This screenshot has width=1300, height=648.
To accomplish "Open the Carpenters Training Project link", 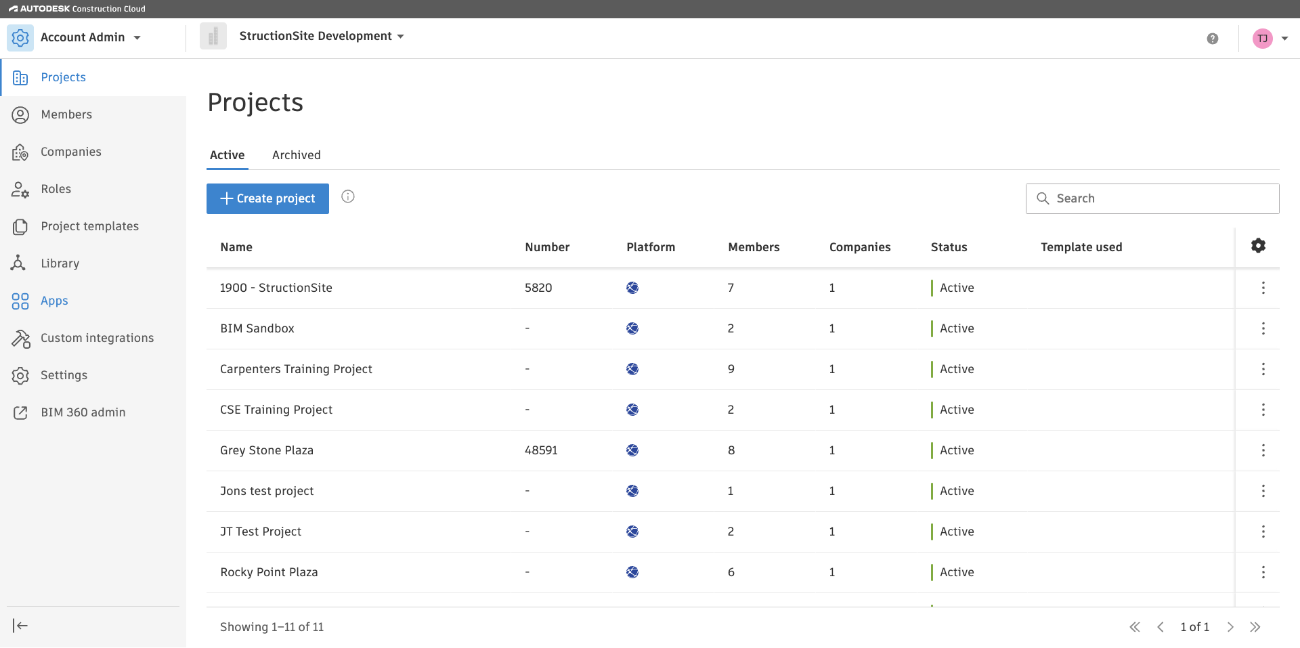I will pos(296,369).
